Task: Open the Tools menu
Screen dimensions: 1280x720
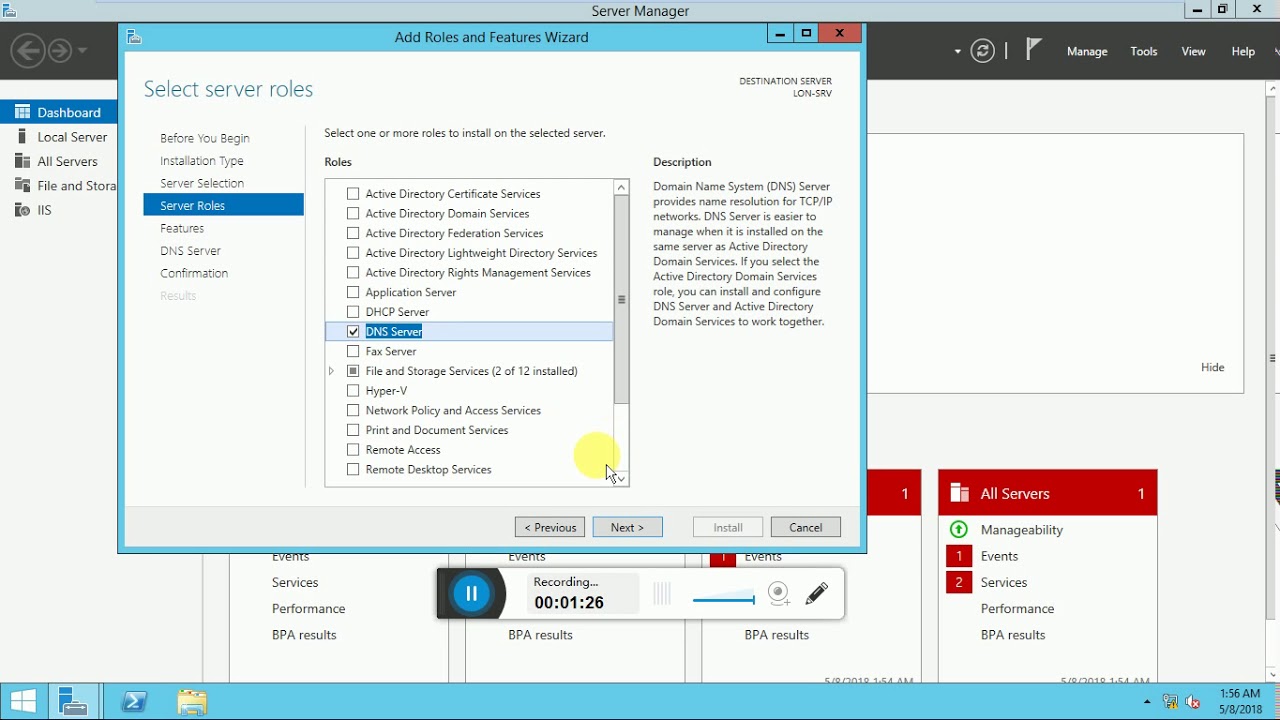Action: pyautogui.click(x=1144, y=51)
